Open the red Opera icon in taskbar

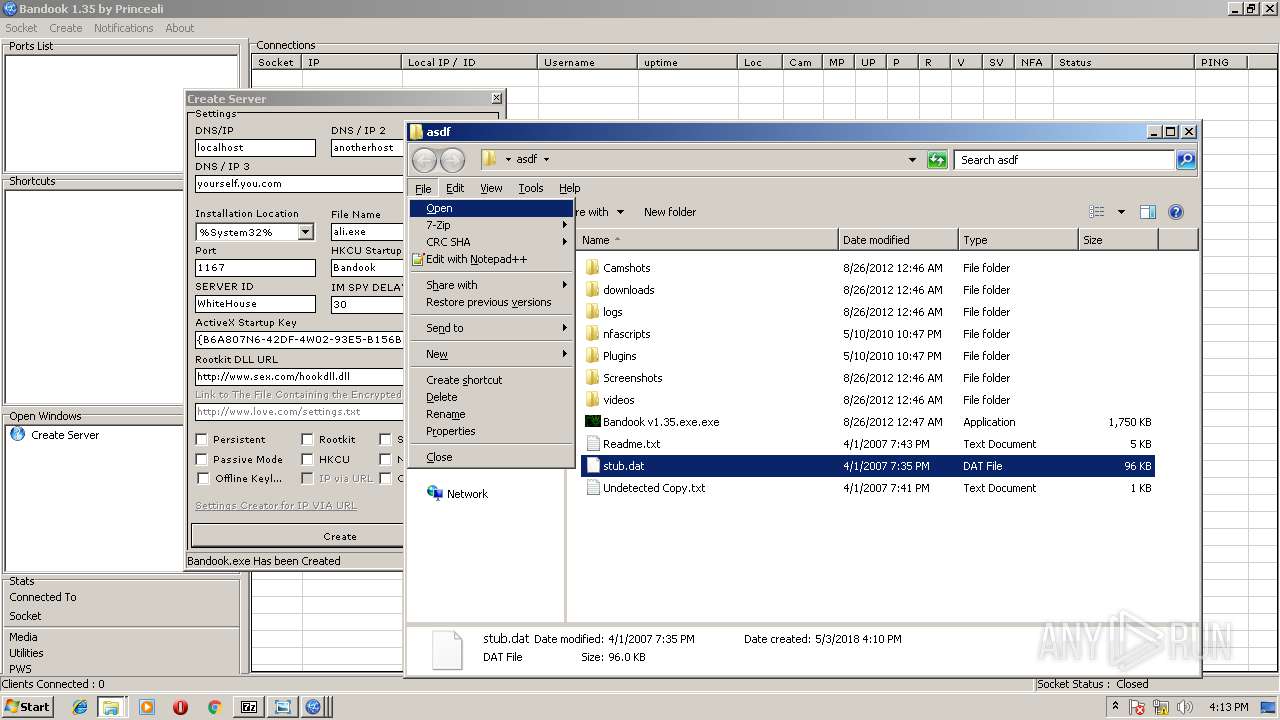tap(180, 707)
